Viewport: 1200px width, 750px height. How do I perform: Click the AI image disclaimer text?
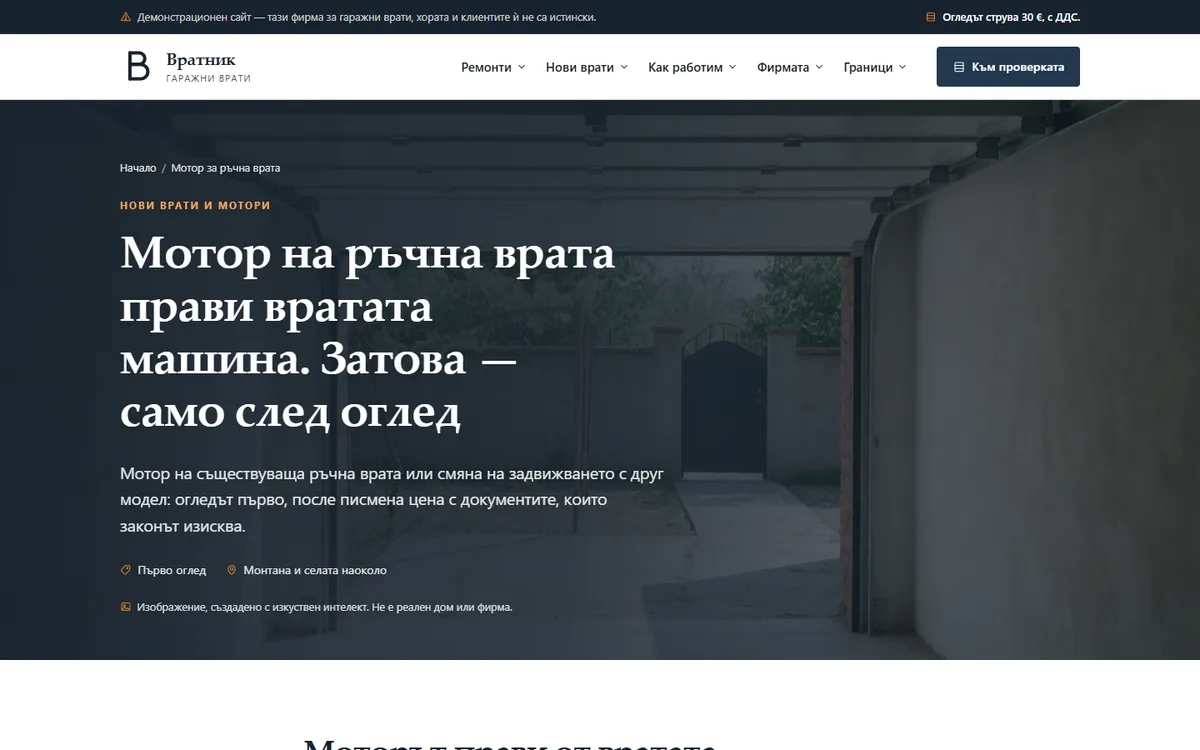[x=325, y=607]
